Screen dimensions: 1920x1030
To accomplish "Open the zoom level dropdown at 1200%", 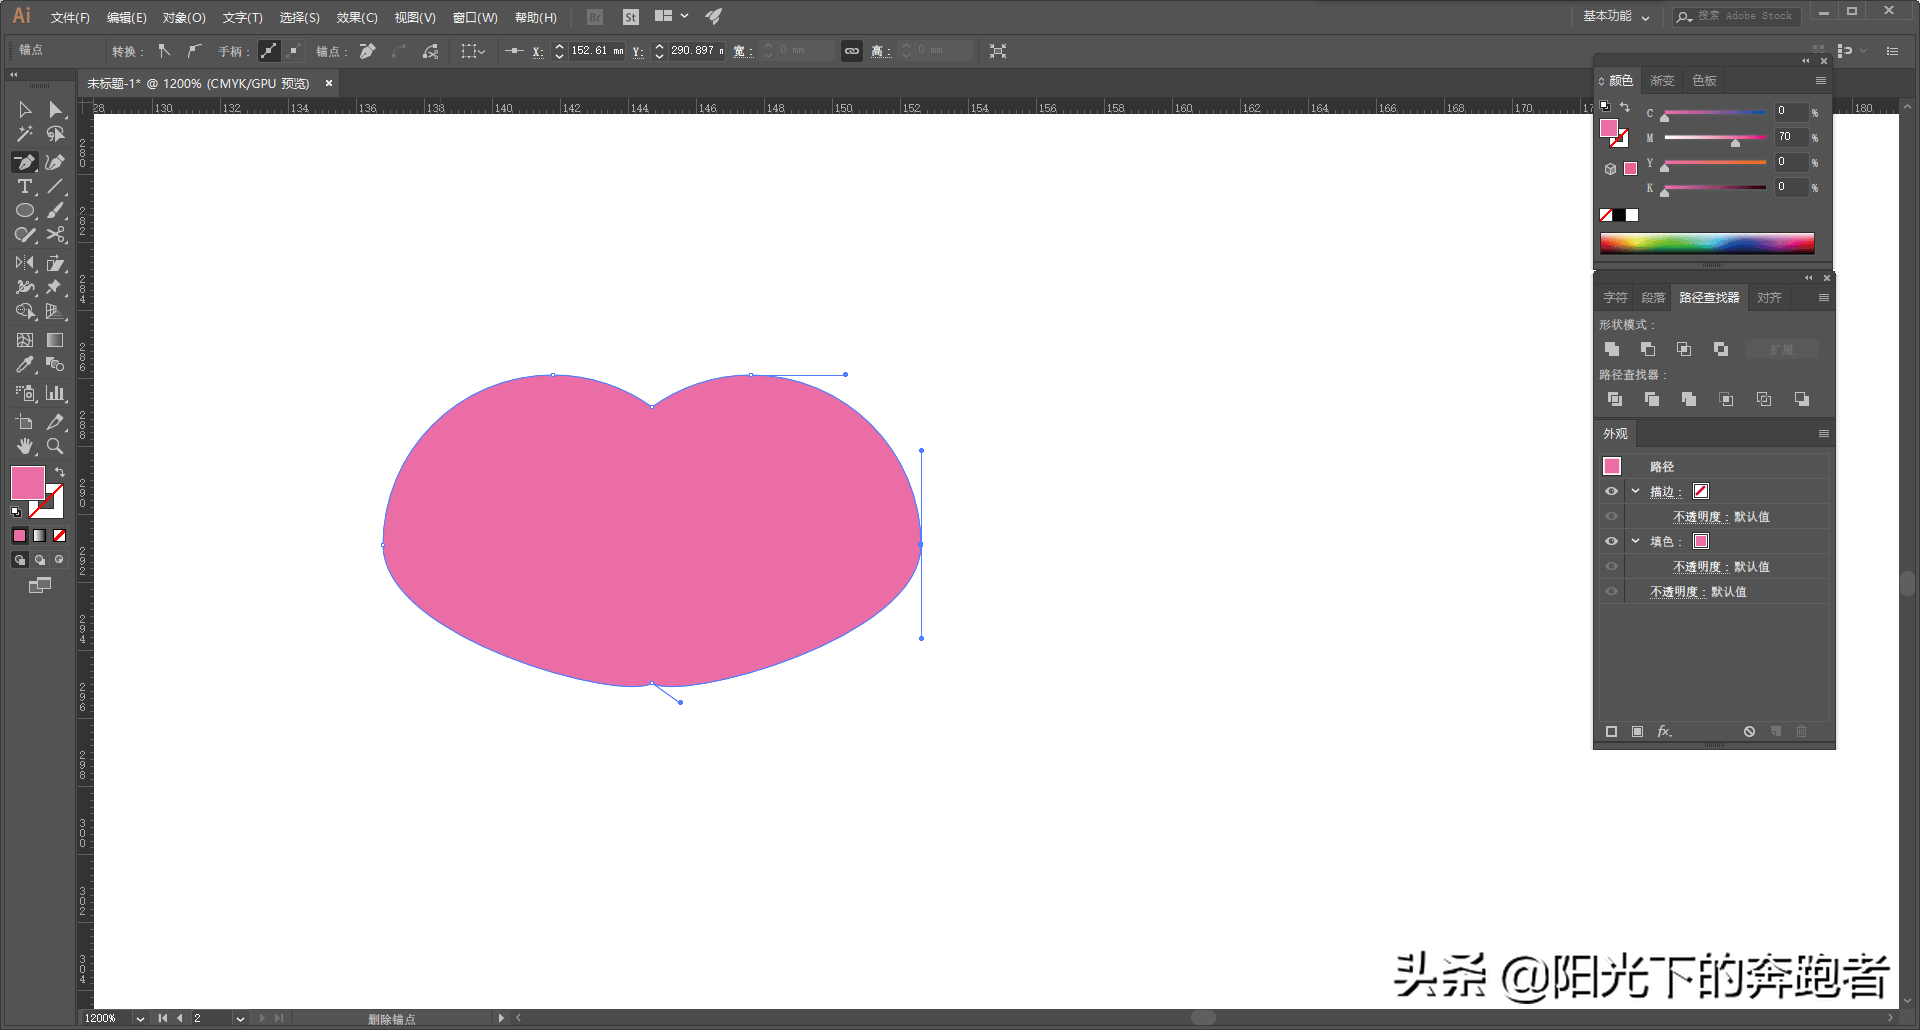I will pos(140,1019).
